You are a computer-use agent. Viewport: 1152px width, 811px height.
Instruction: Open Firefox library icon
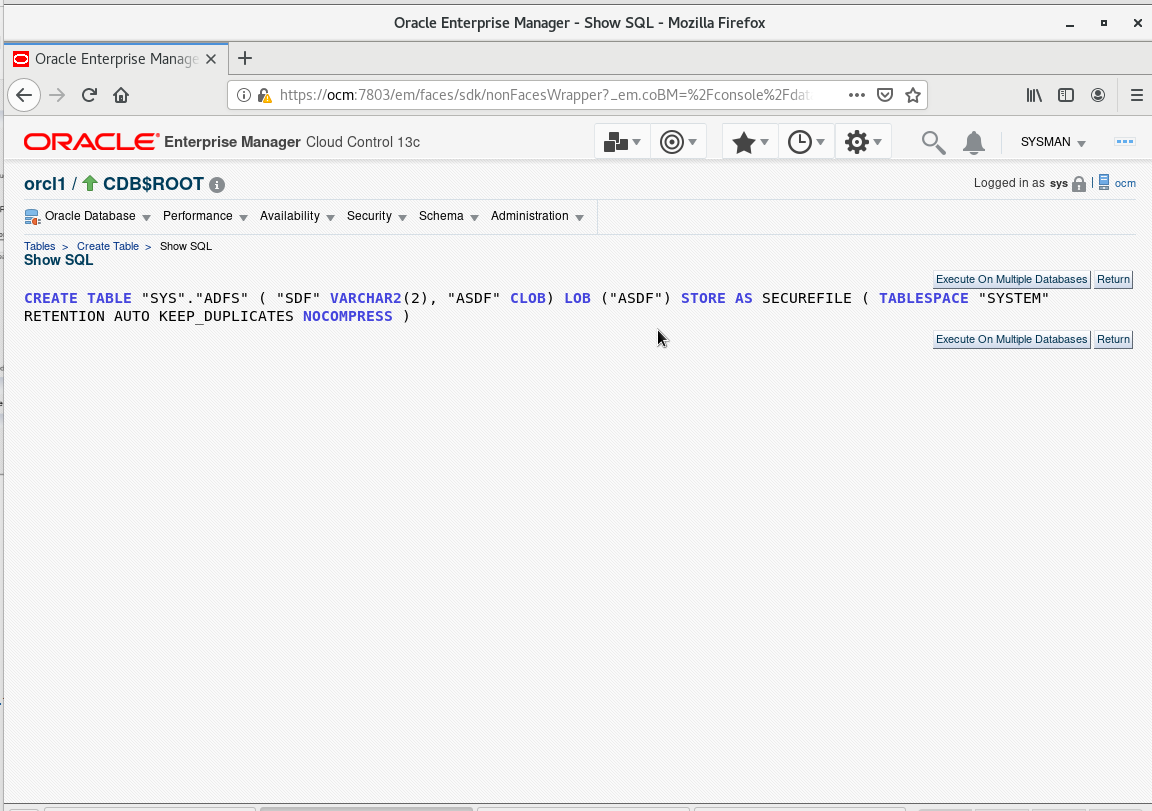point(1034,95)
